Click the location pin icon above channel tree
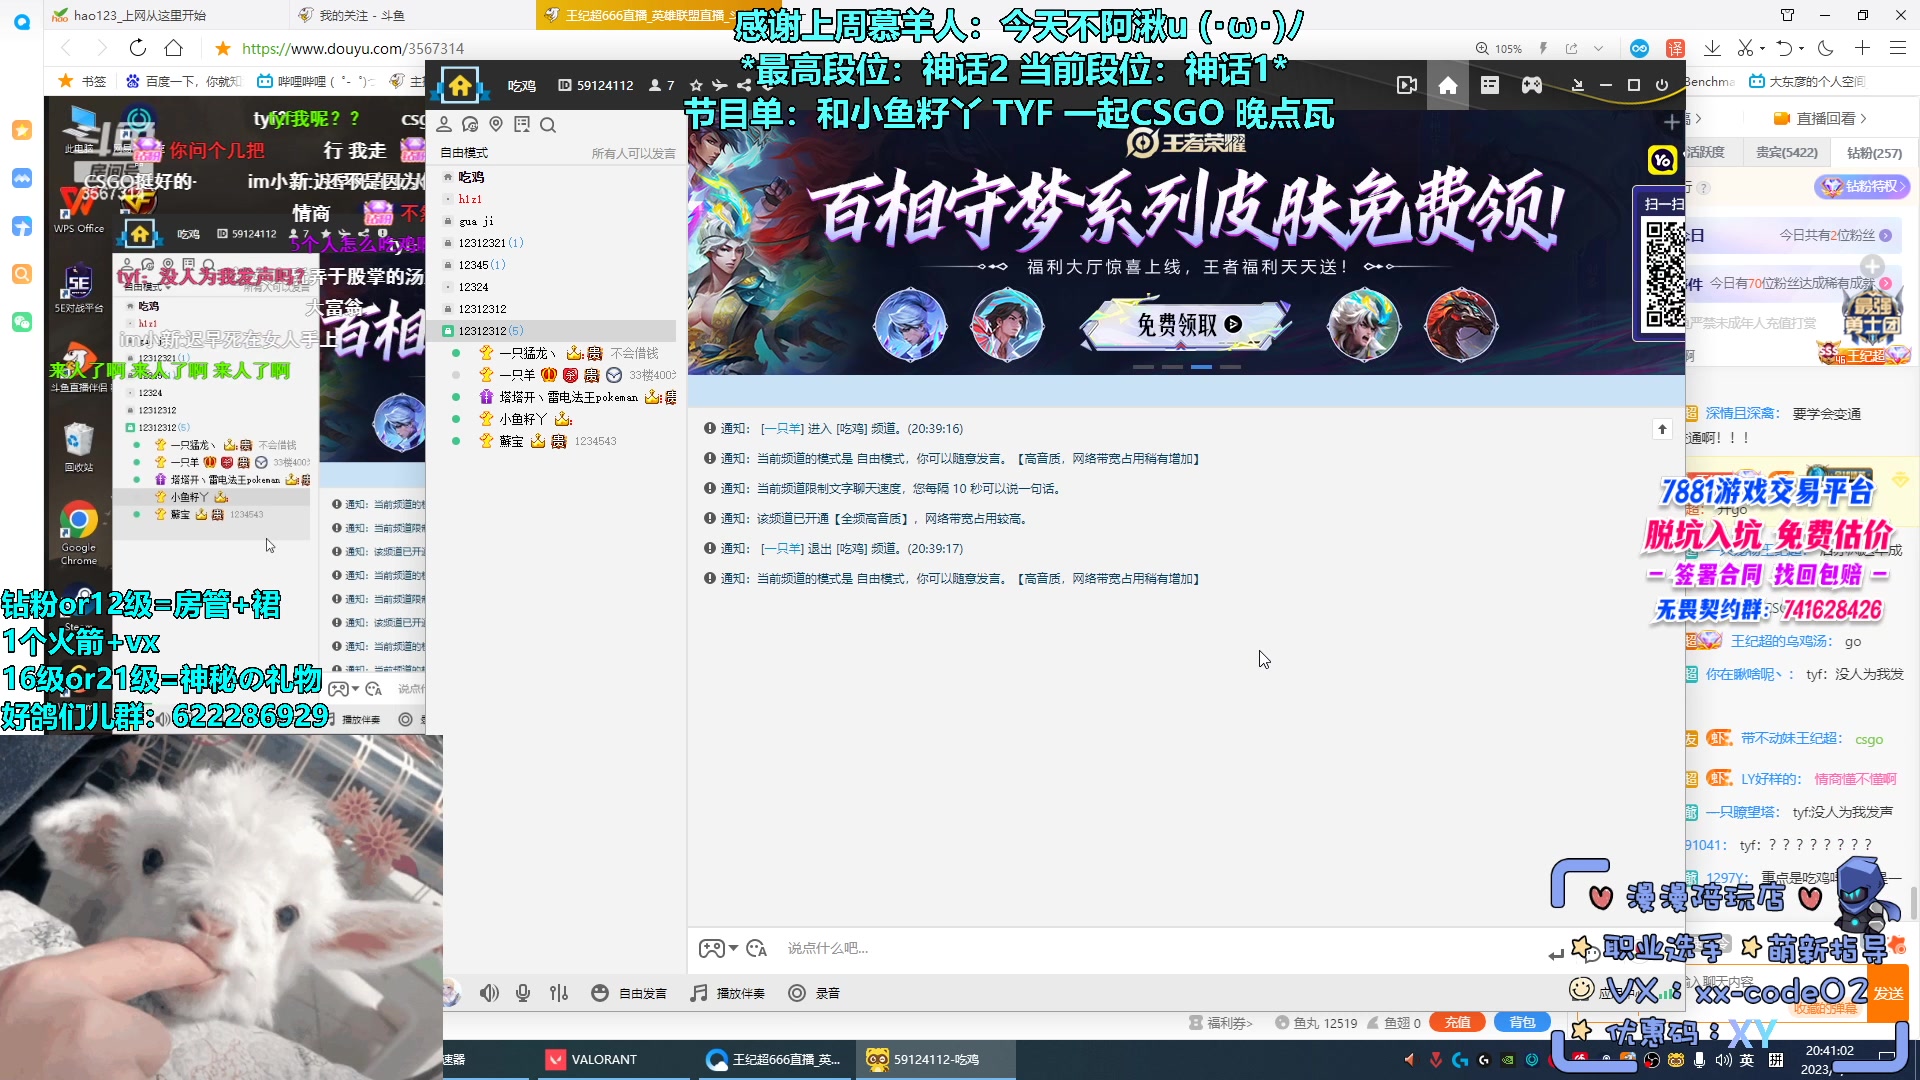Viewport: 1920px width, 1080px height. (496, 124)
